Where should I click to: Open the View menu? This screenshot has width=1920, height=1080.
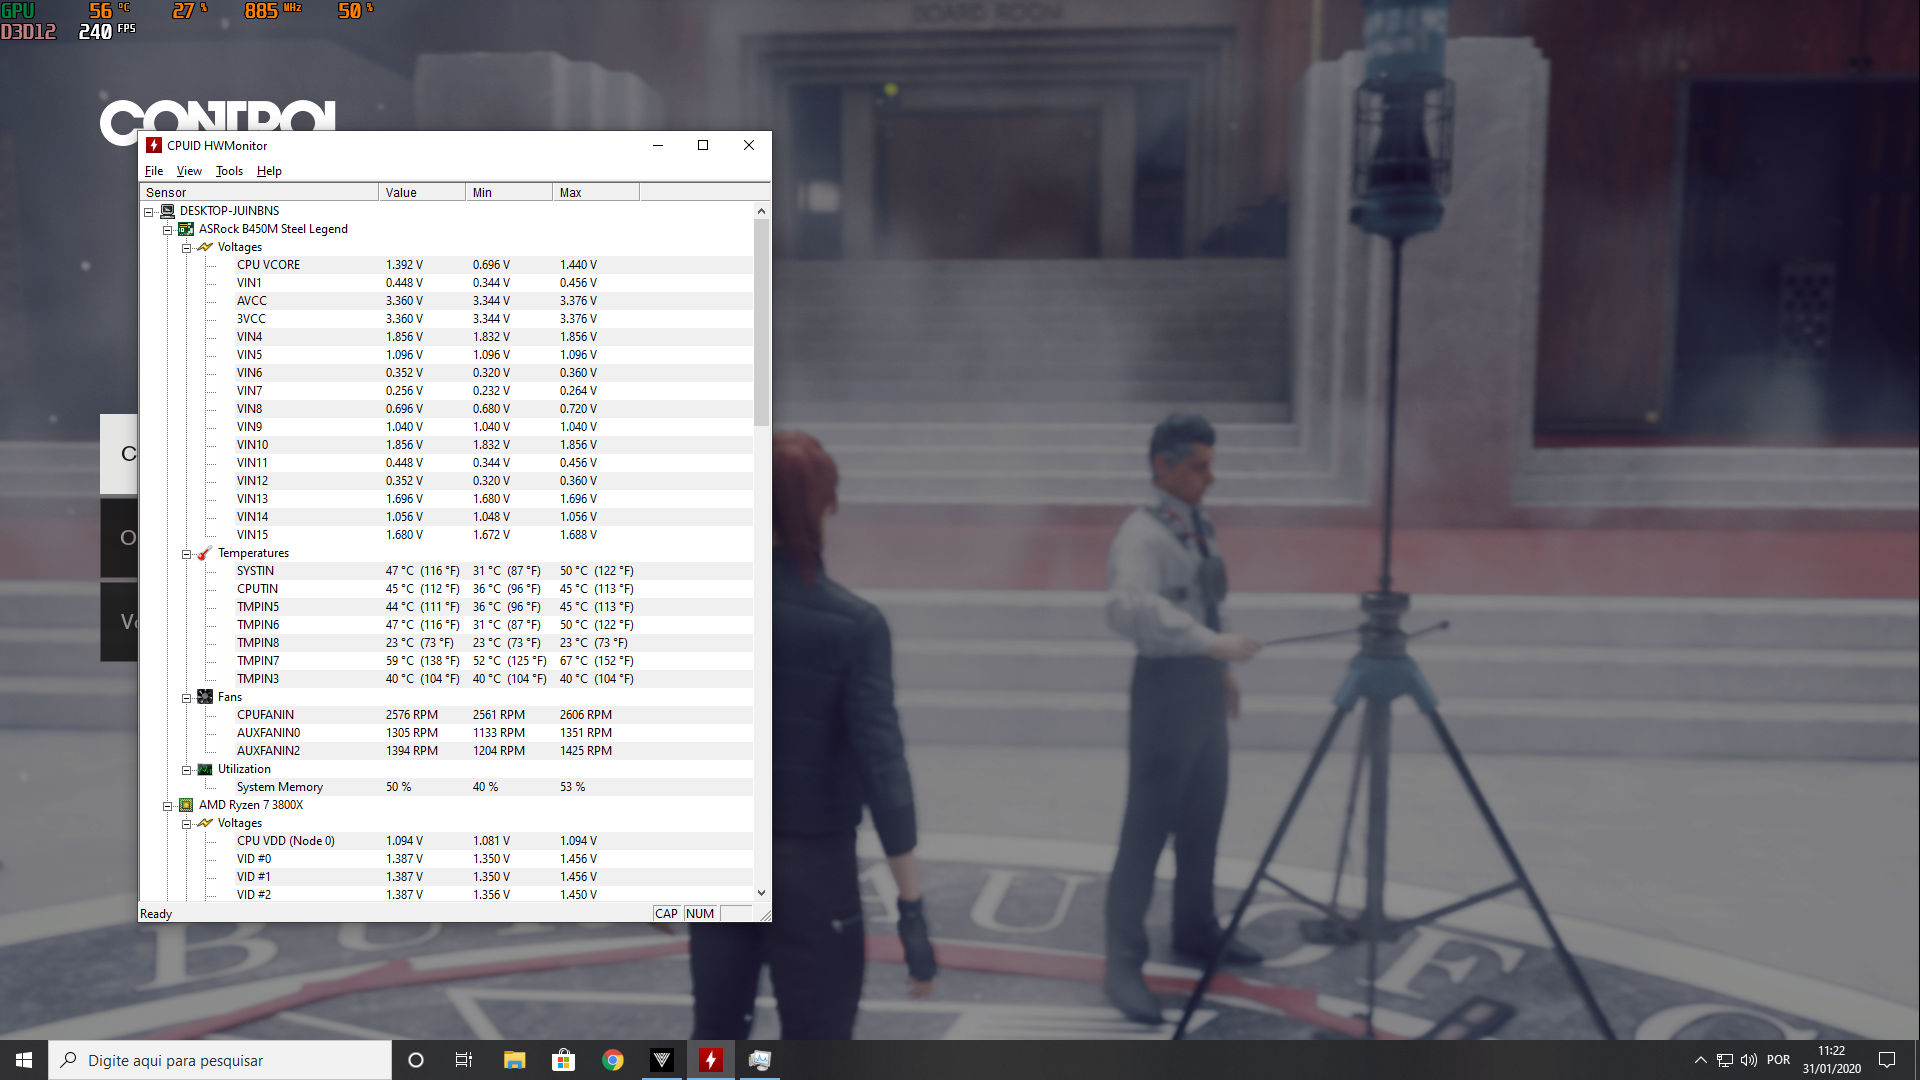(189, 171)
